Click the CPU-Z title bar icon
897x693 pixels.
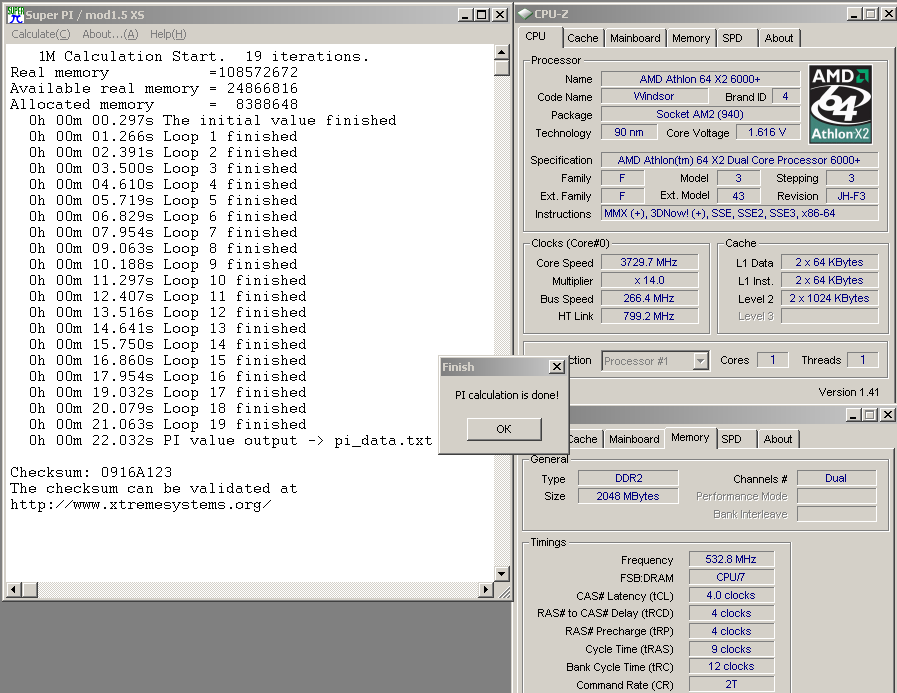[x=525, y=14]
